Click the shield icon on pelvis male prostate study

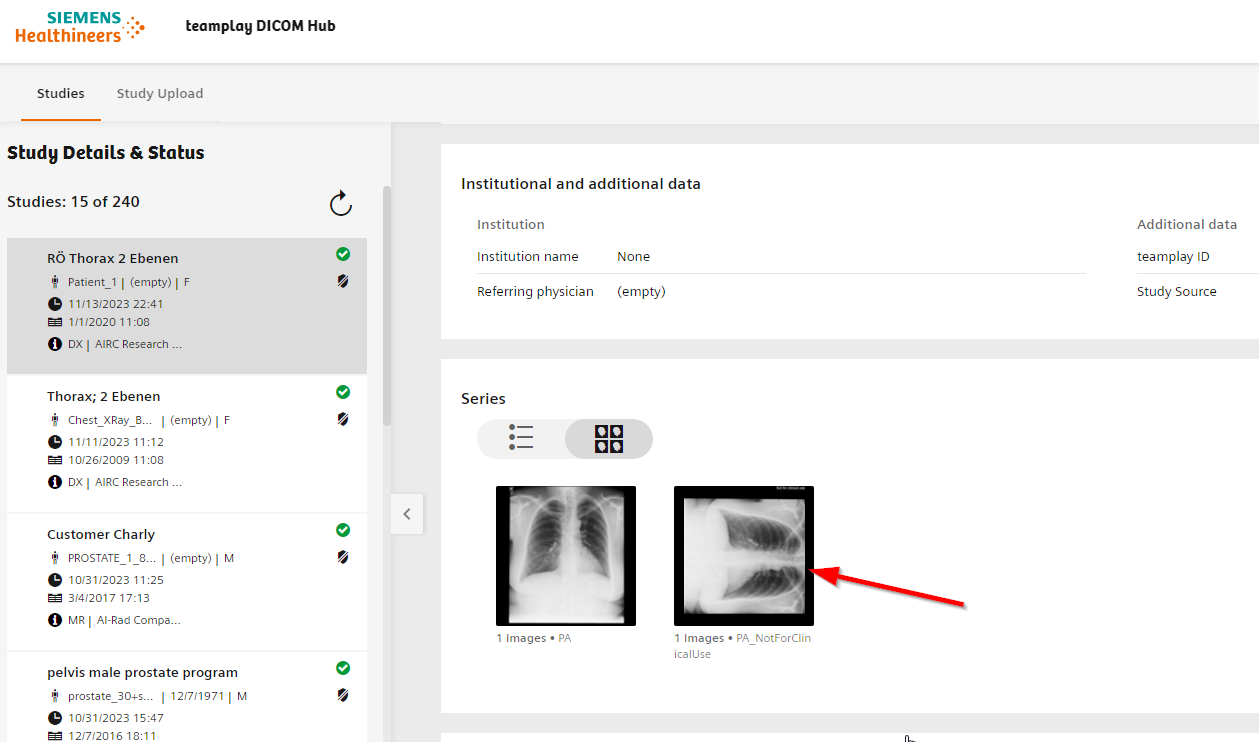[x=343, y=695]
